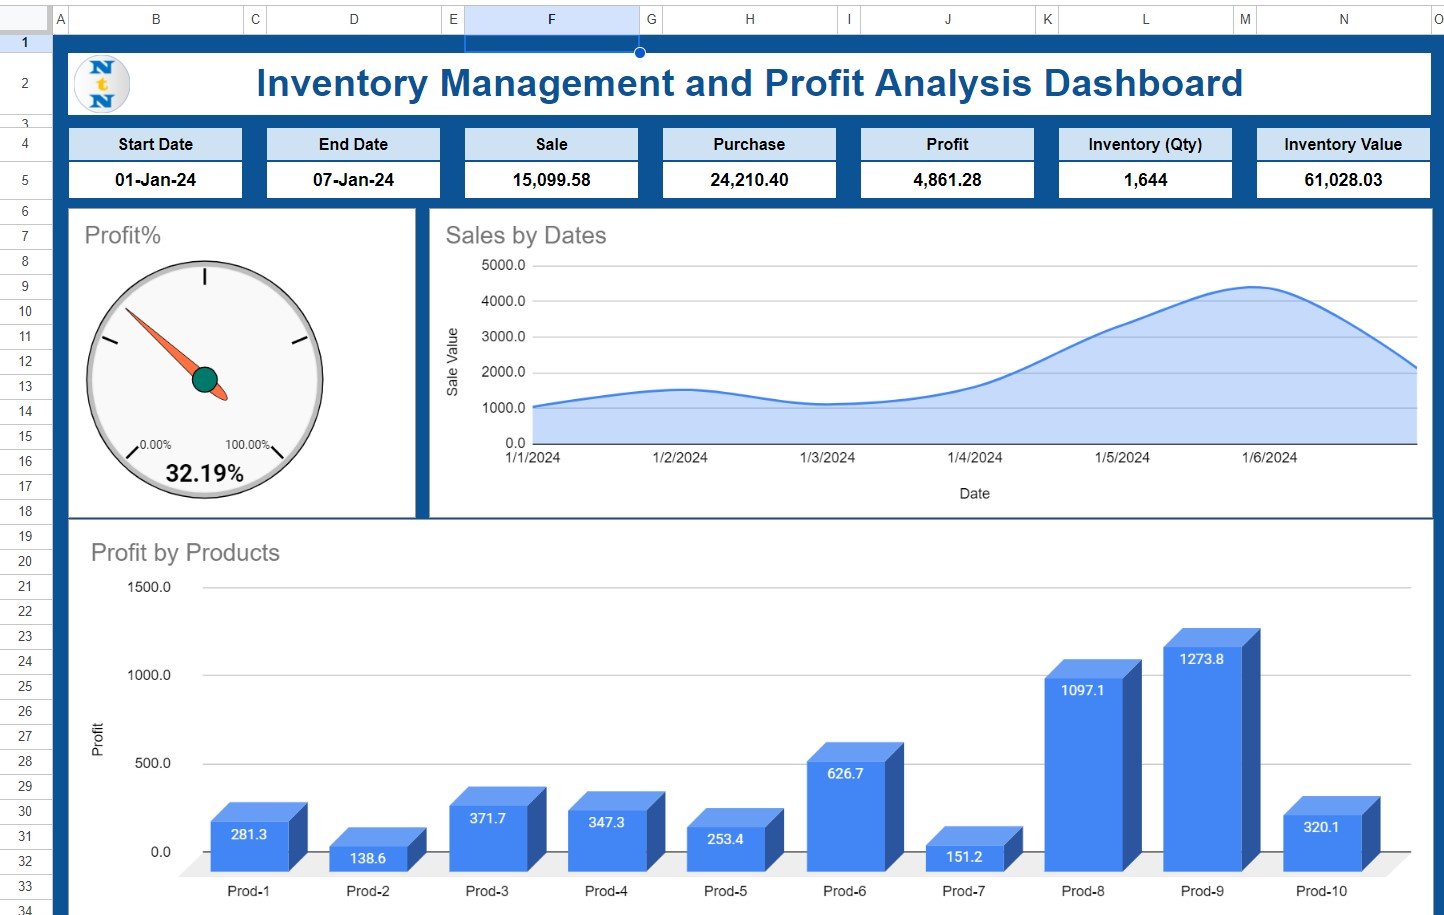Click the Inventory Value header cell
The width and height of the screenshot is (1444, 915).
1343,144
